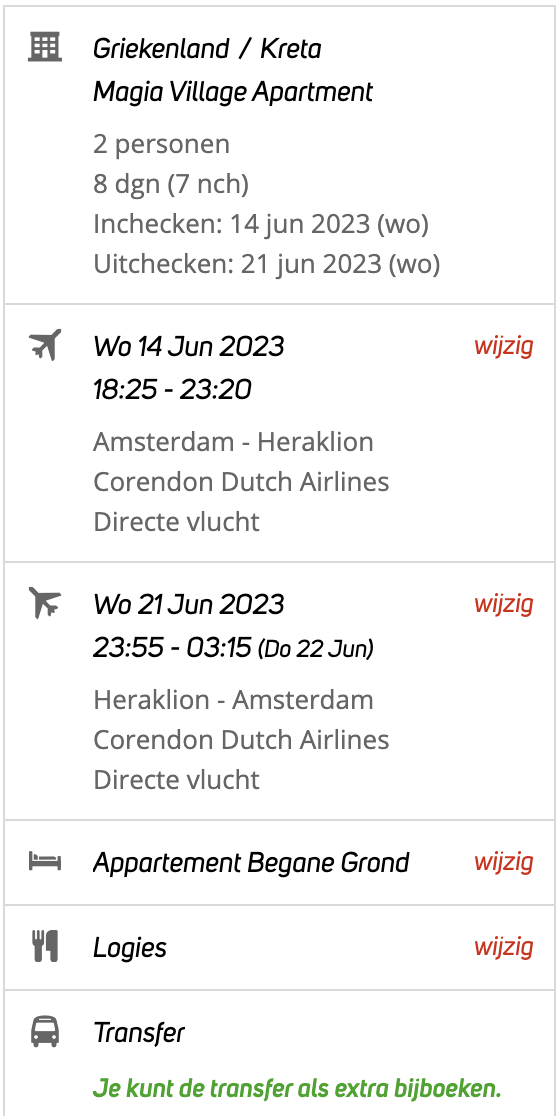Click the Heraklion - Amsterdam route text
Screen dimensions: 556x1116
[234, 700]
